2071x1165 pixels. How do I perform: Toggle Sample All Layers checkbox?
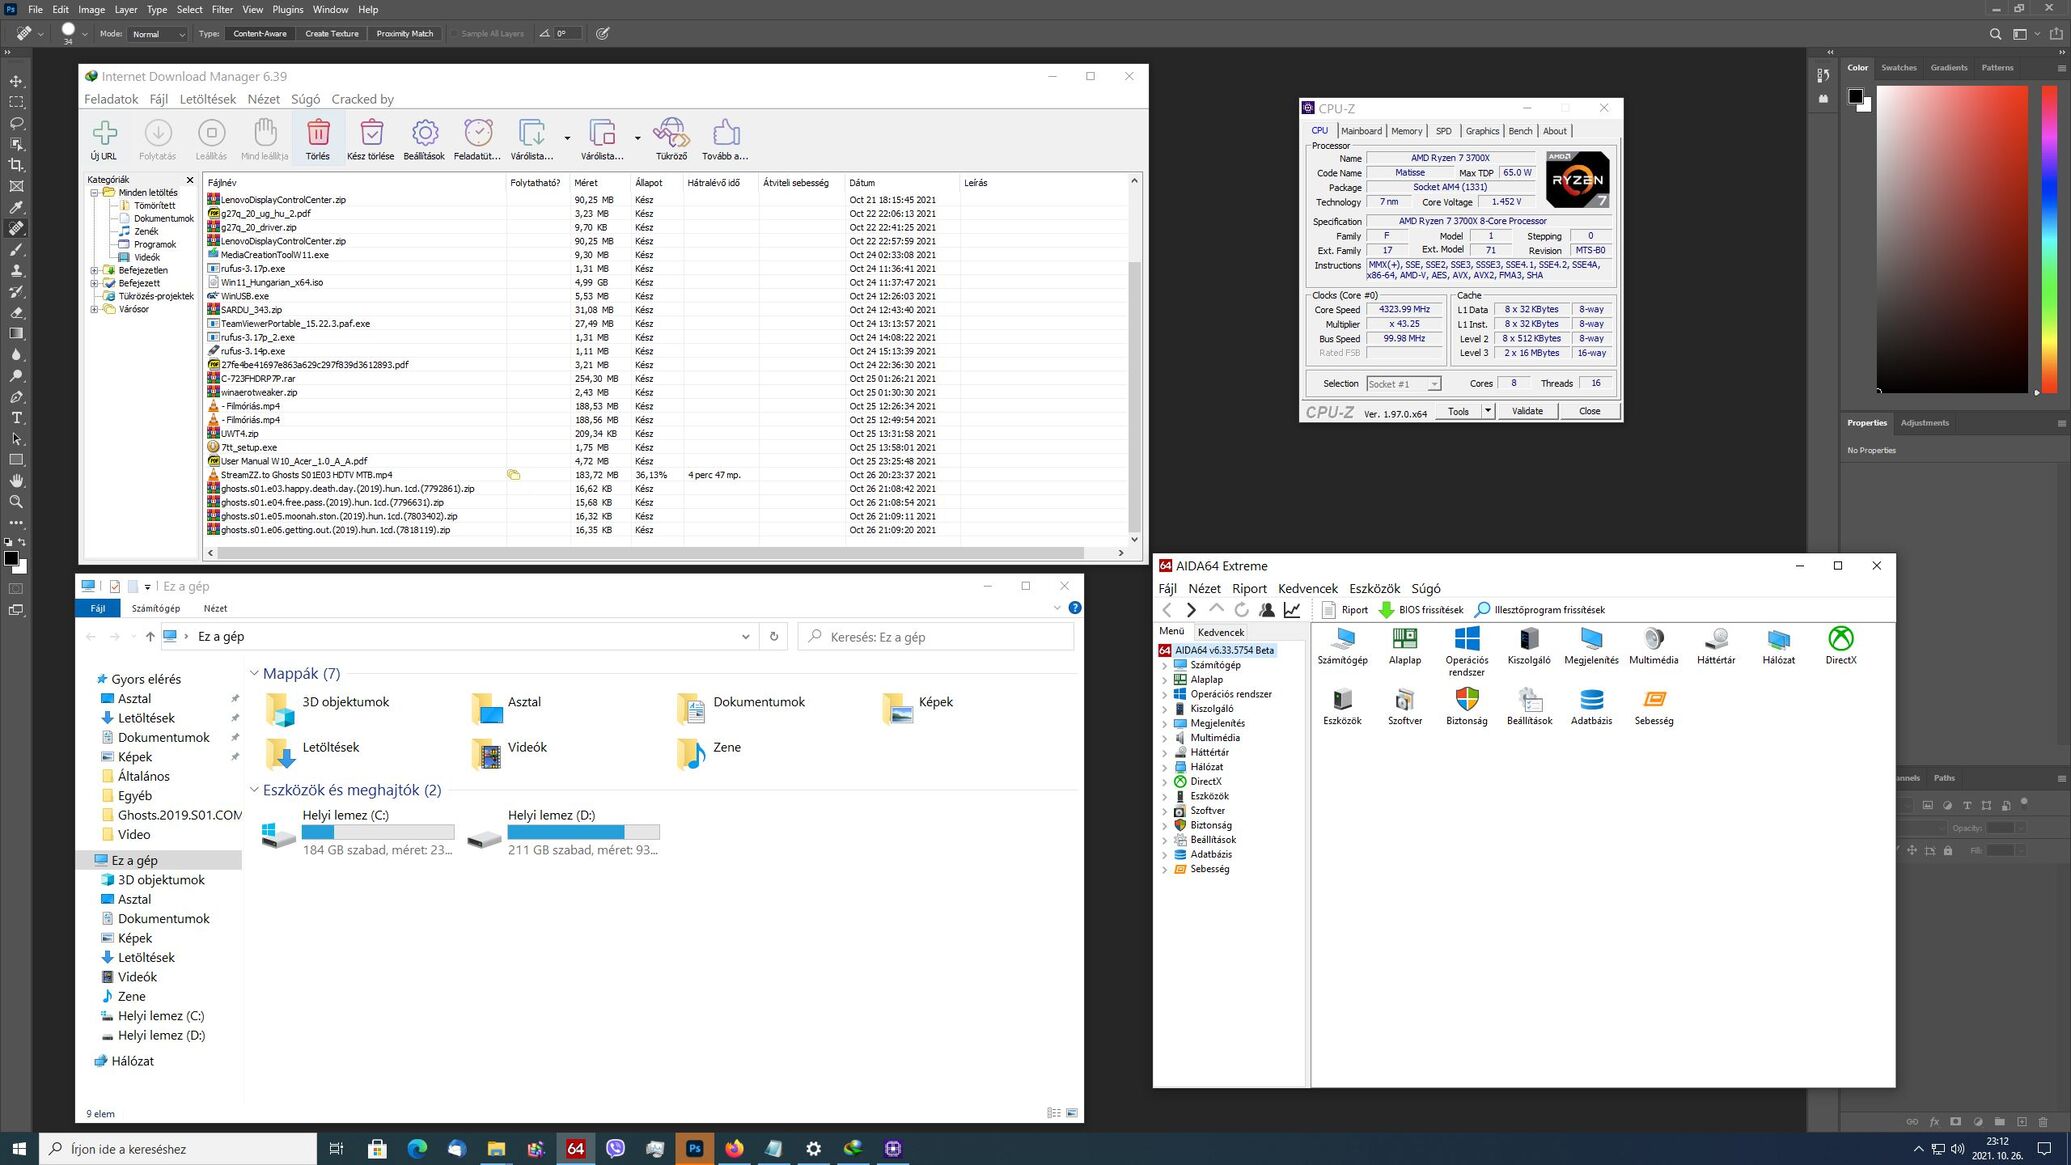(455, 34)
